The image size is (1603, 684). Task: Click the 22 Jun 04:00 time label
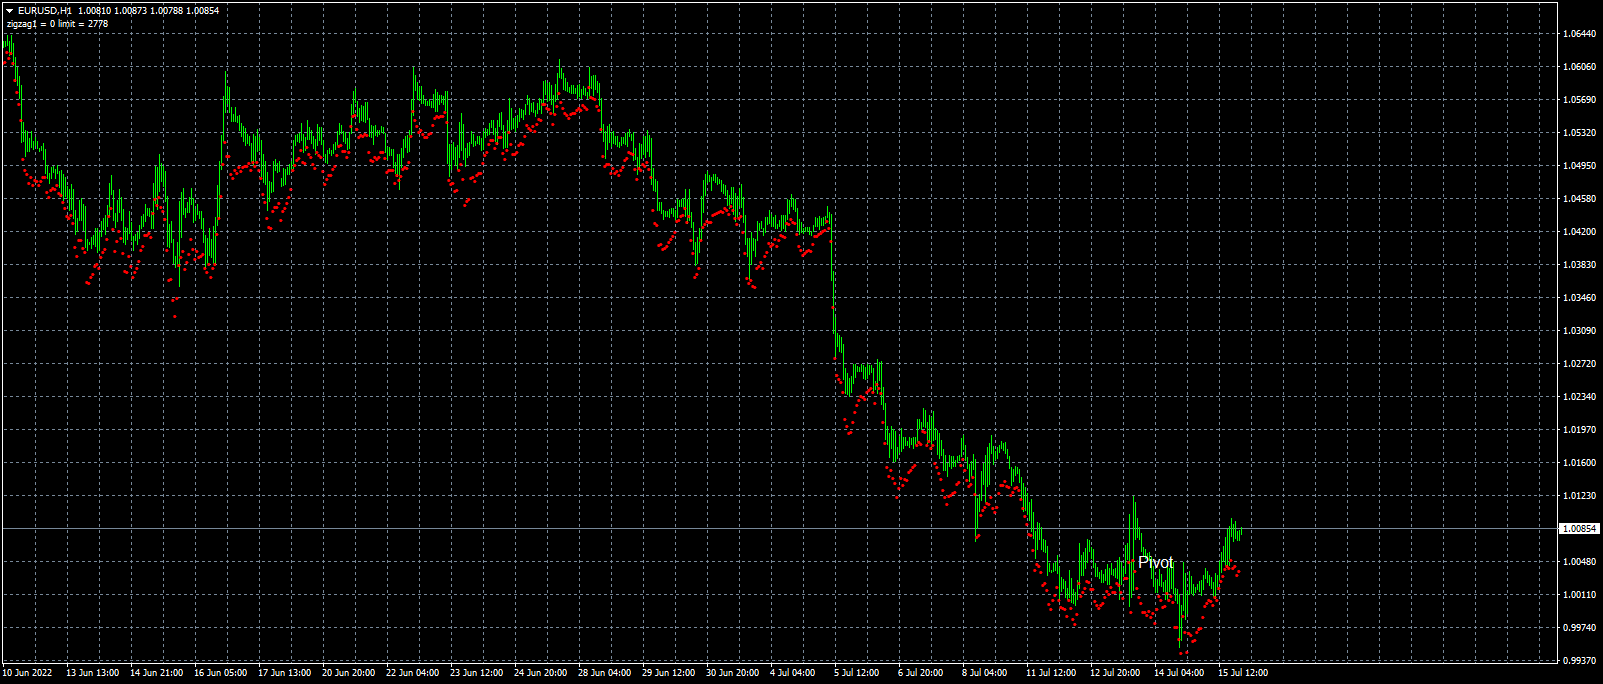[412, 672]
